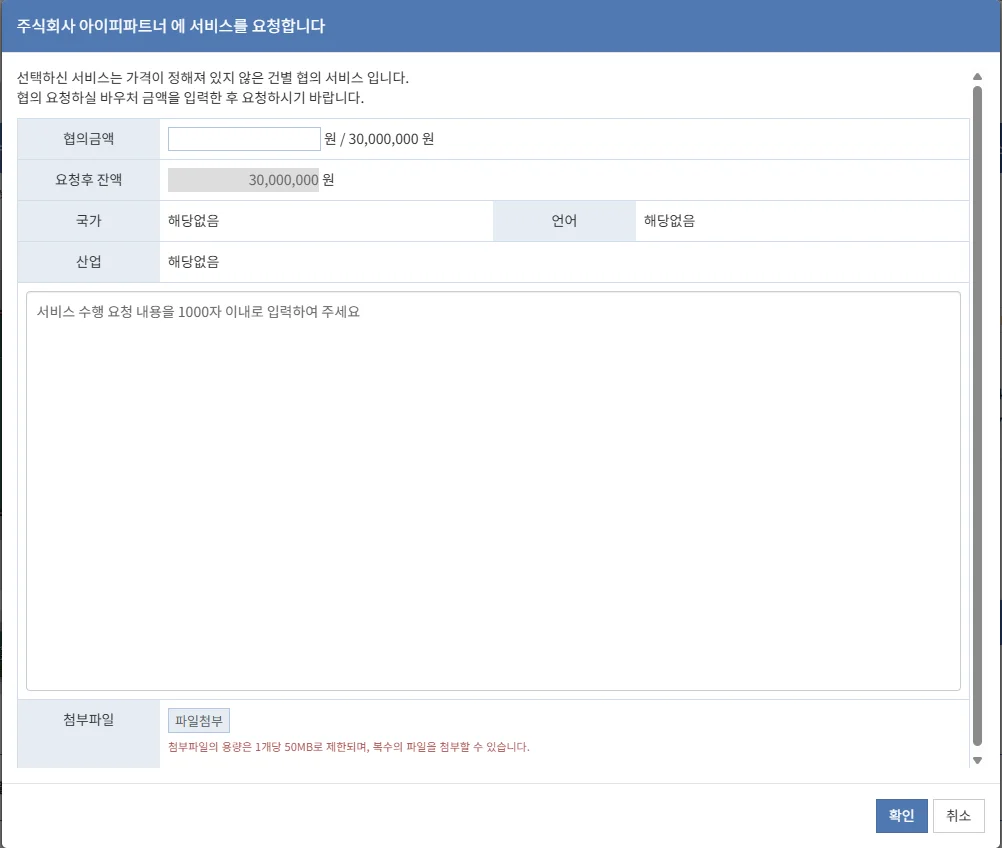Select the 해당없음 value next to 국가
Screen dimensions: 1002x848
(x=193, y=221)
